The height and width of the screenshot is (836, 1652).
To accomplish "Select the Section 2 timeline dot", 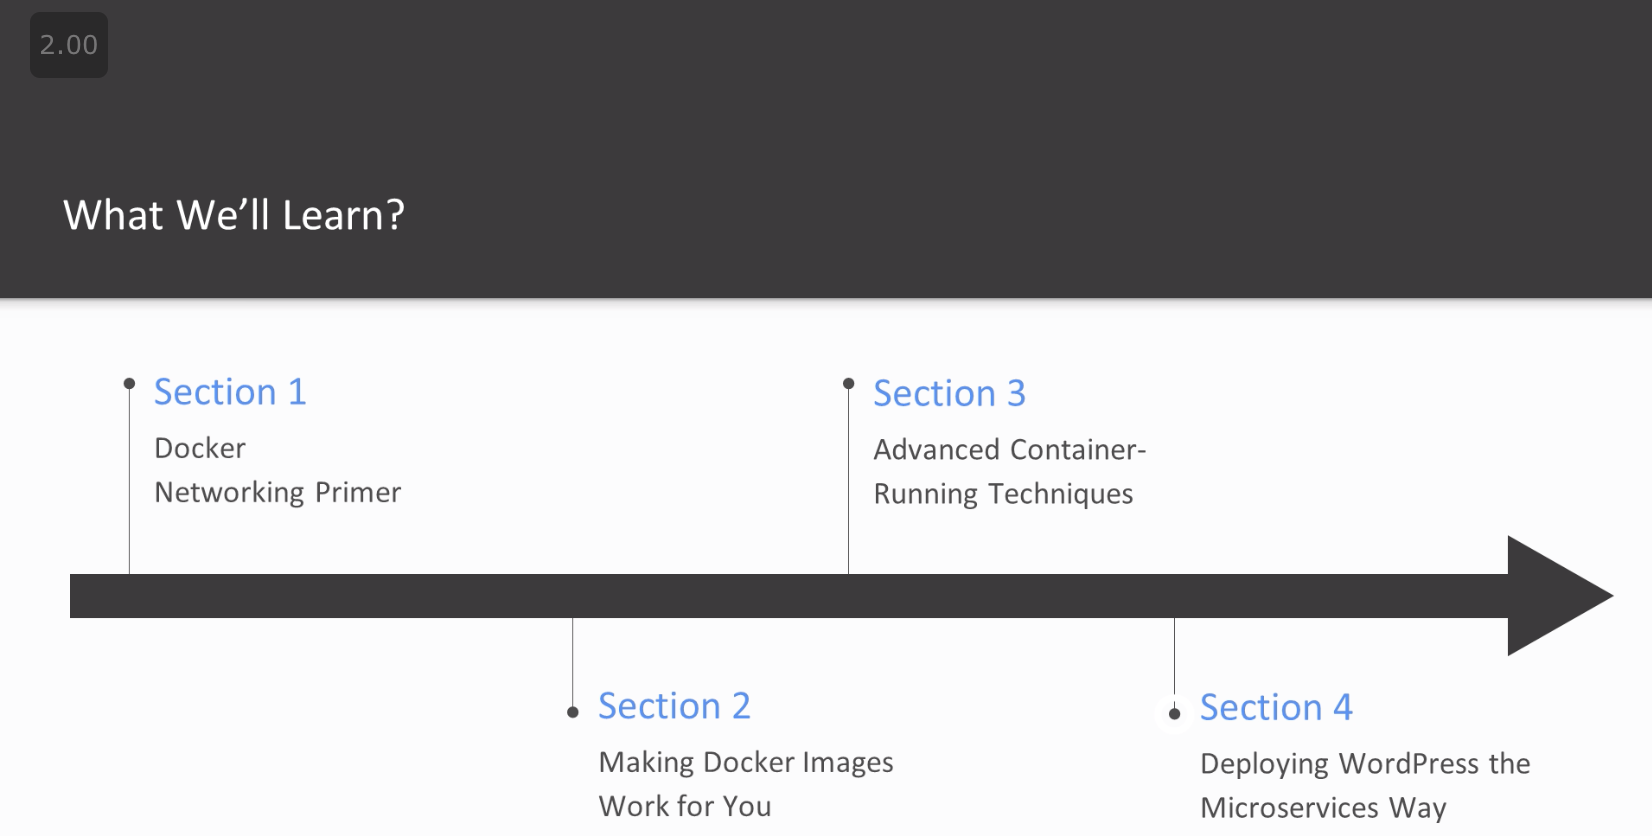I will [573, 712].
